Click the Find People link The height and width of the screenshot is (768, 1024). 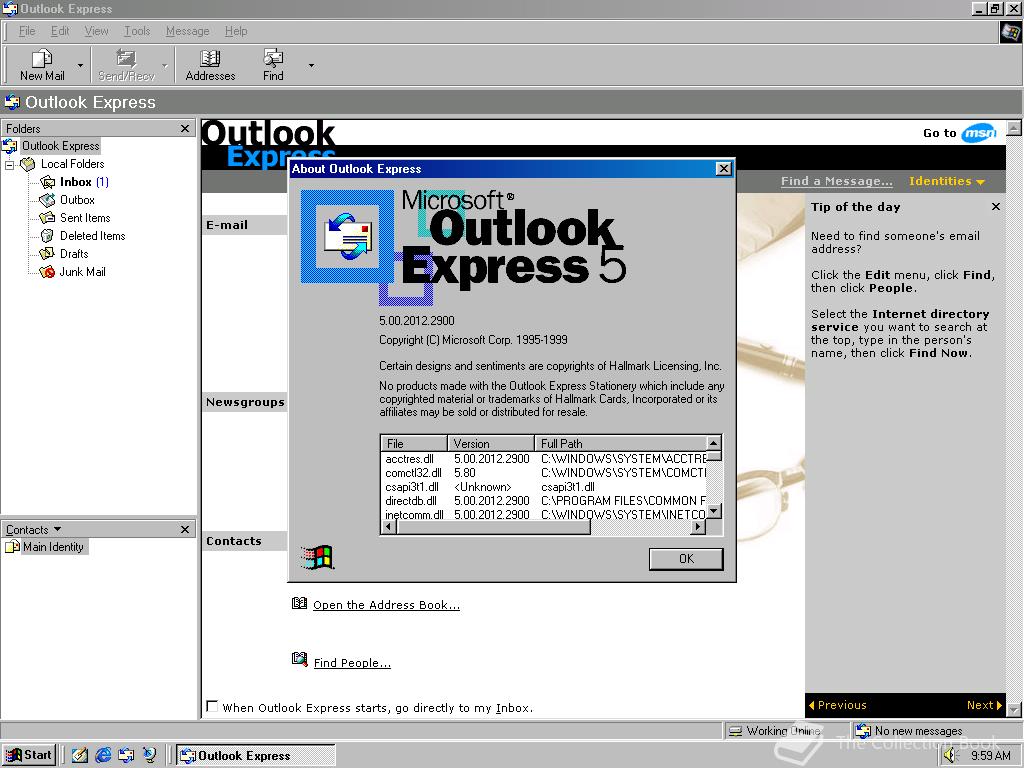[352, 664]
